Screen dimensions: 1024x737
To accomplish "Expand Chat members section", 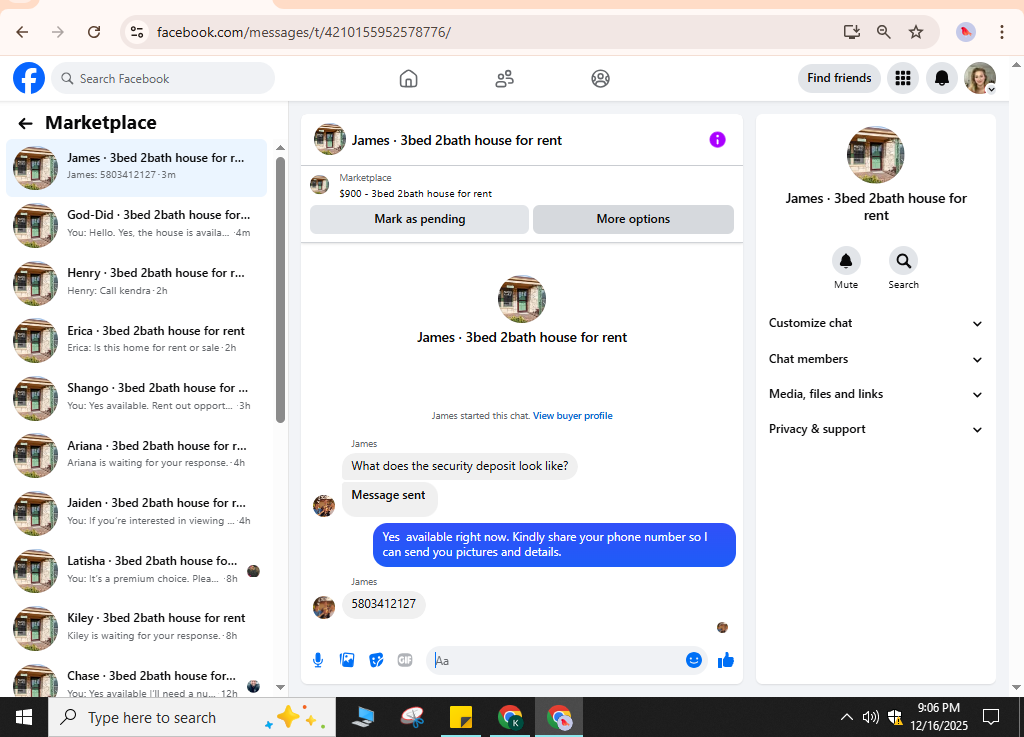I will pos(875,359).
